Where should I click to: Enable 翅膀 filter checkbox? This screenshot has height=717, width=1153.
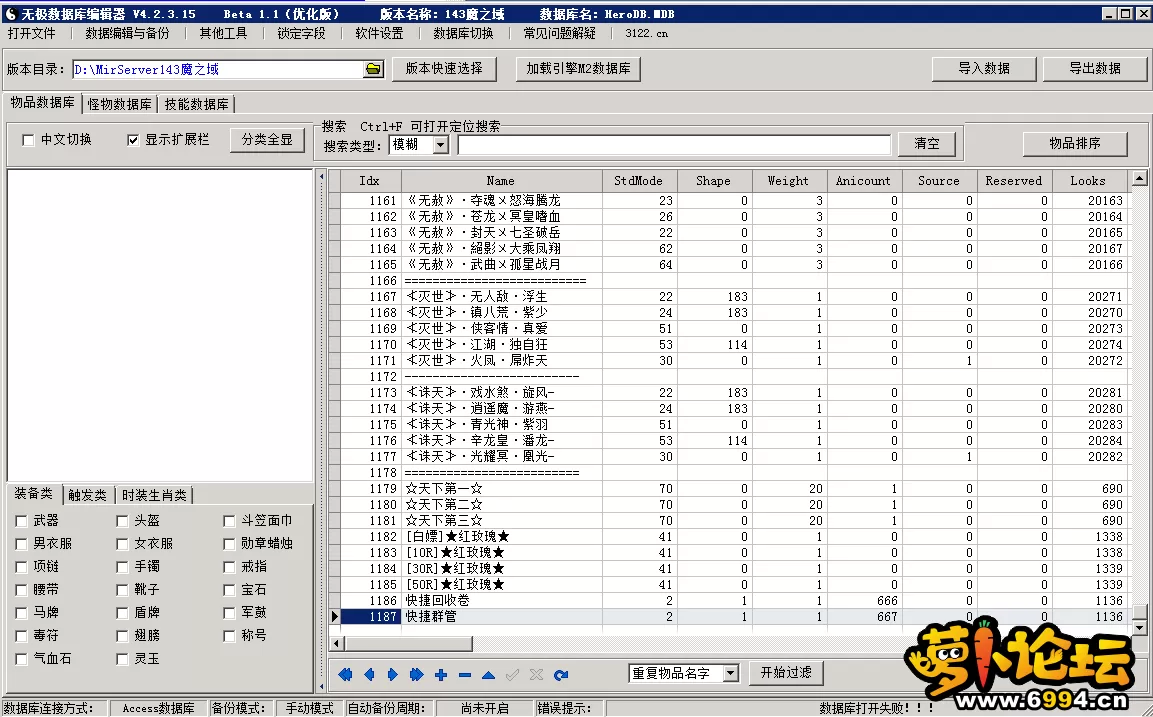click(122, 635)
